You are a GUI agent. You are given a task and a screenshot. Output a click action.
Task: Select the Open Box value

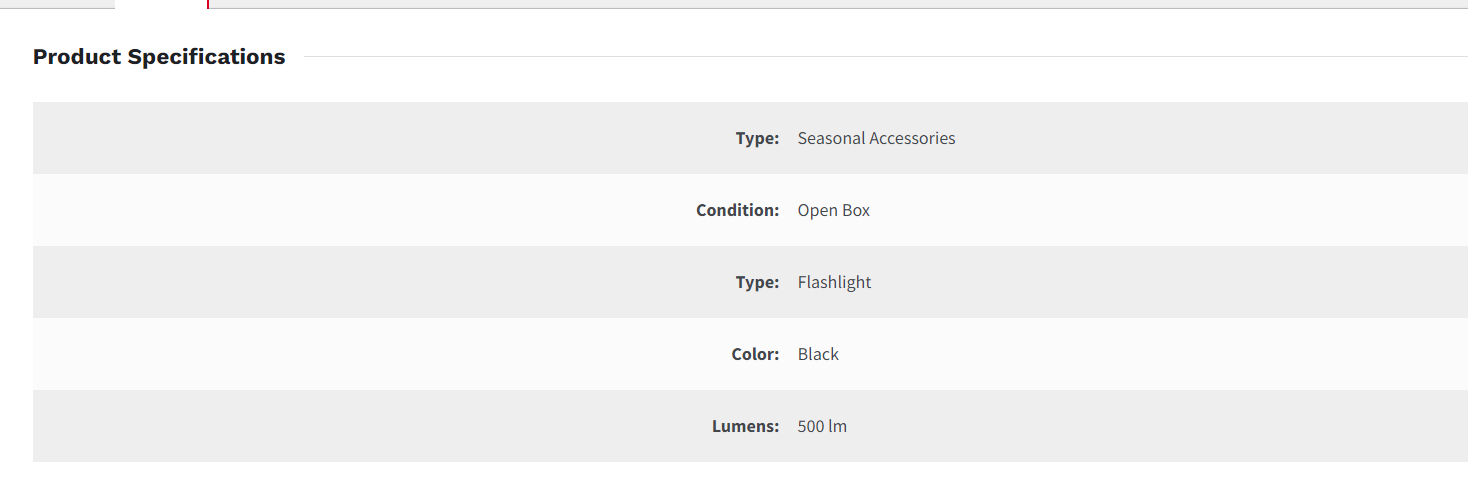tap(834, 210)
